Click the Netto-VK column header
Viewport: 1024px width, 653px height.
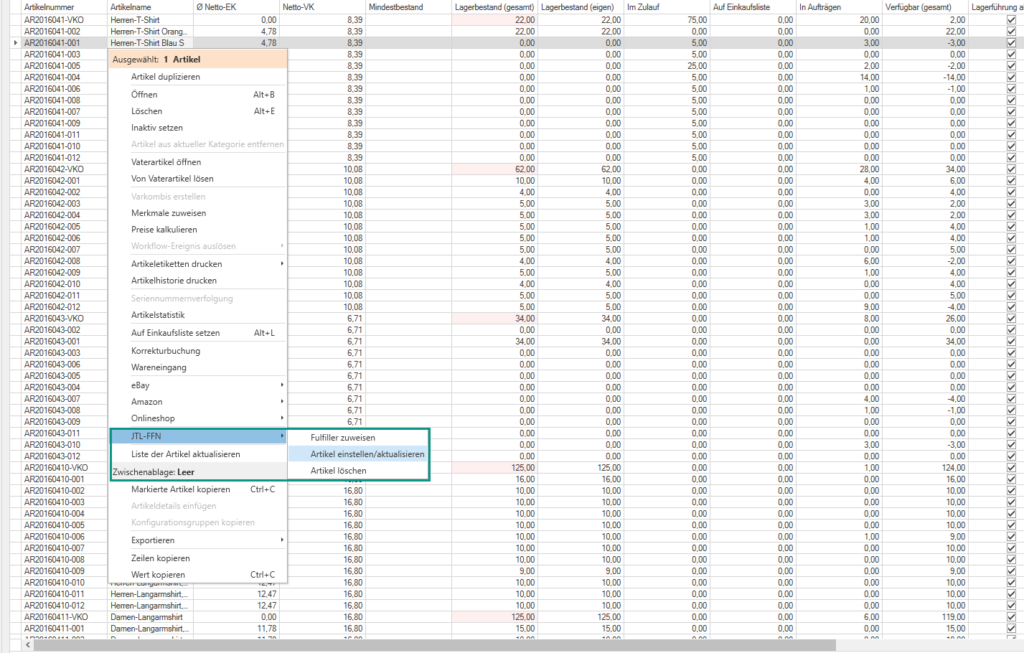click(300, 7)
